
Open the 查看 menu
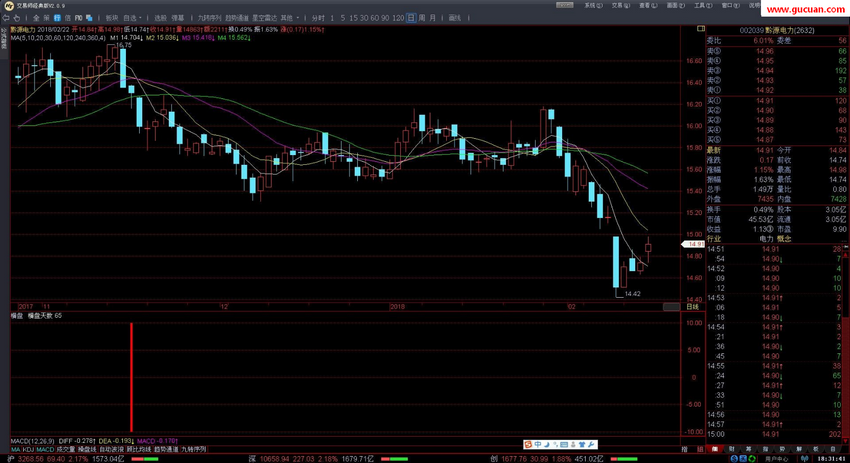pos(648,5)
